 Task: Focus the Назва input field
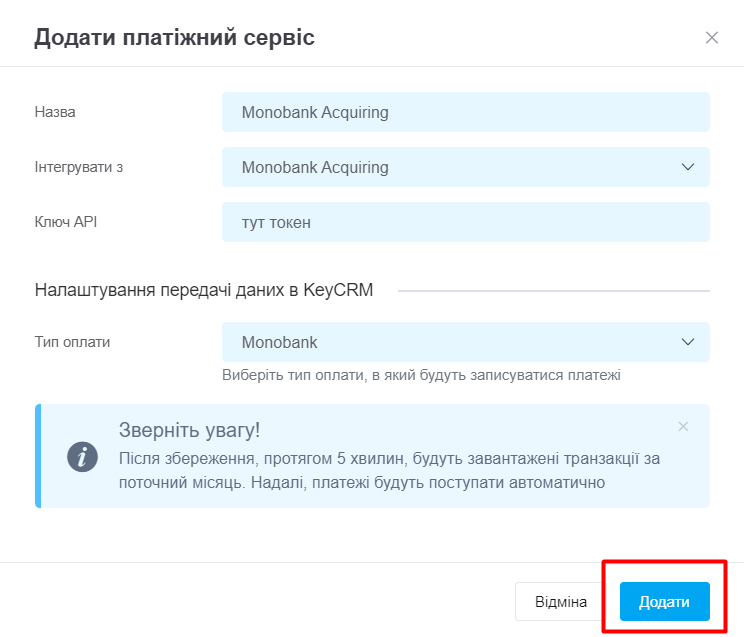465,112
